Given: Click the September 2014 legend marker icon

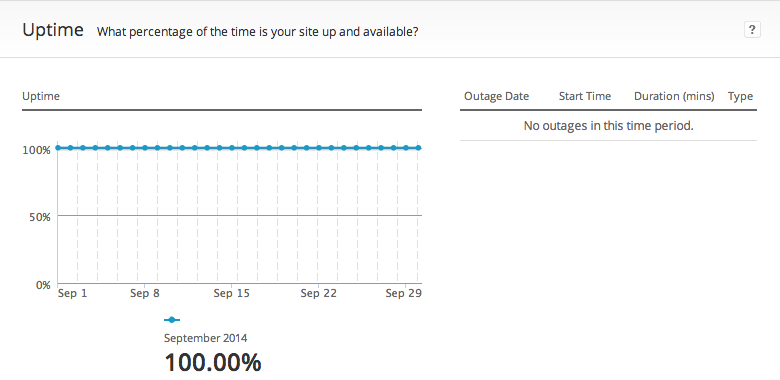Looking at the screenshot, I should (172, 320).
